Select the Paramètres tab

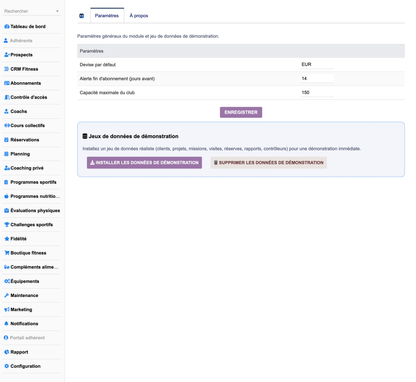tap(107, 16)
